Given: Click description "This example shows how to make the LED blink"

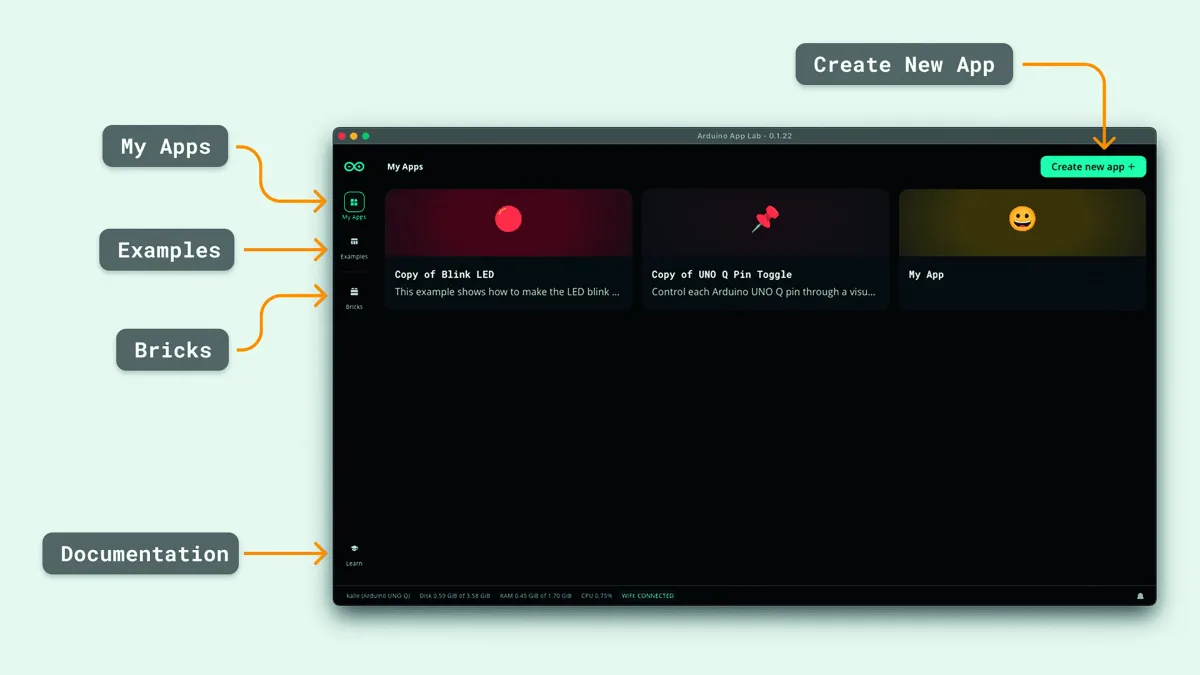Looking at the screenshot, I should click(x=507, y=292).
